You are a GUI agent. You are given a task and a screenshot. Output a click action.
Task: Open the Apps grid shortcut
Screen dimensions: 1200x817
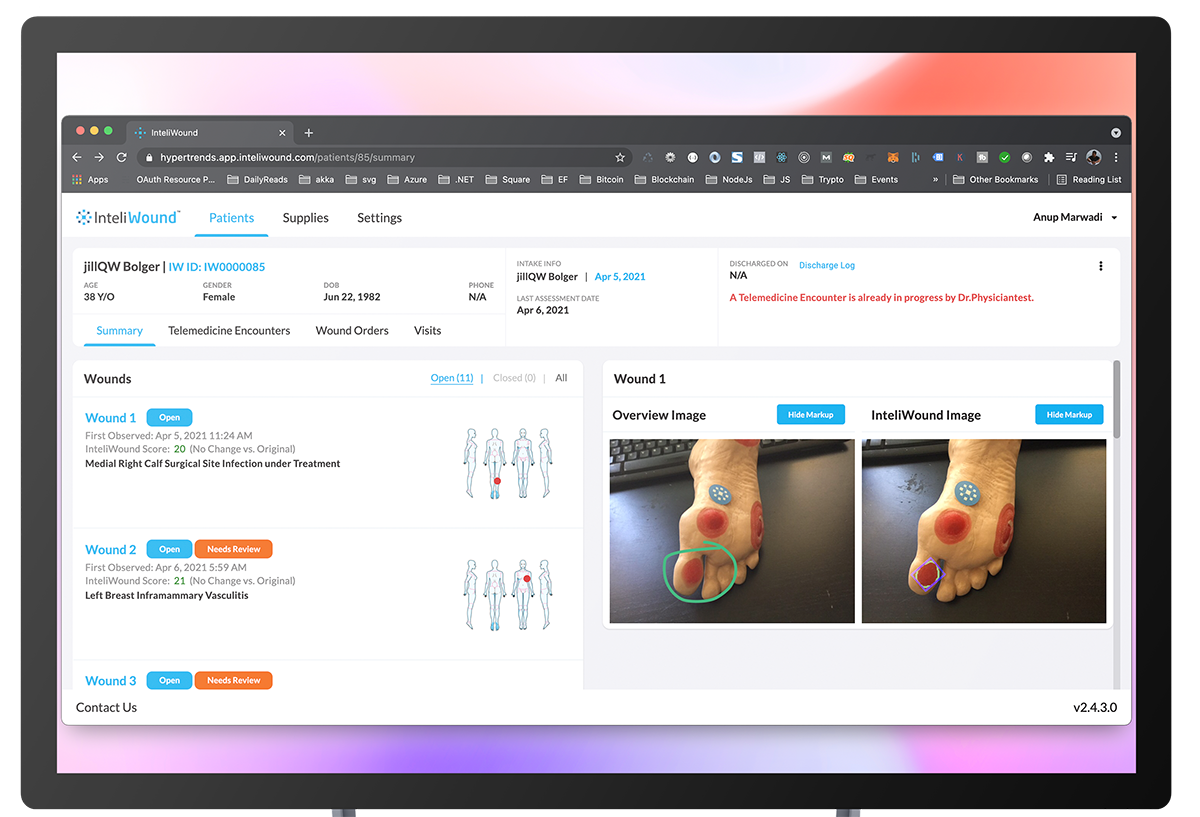[90, 180]
